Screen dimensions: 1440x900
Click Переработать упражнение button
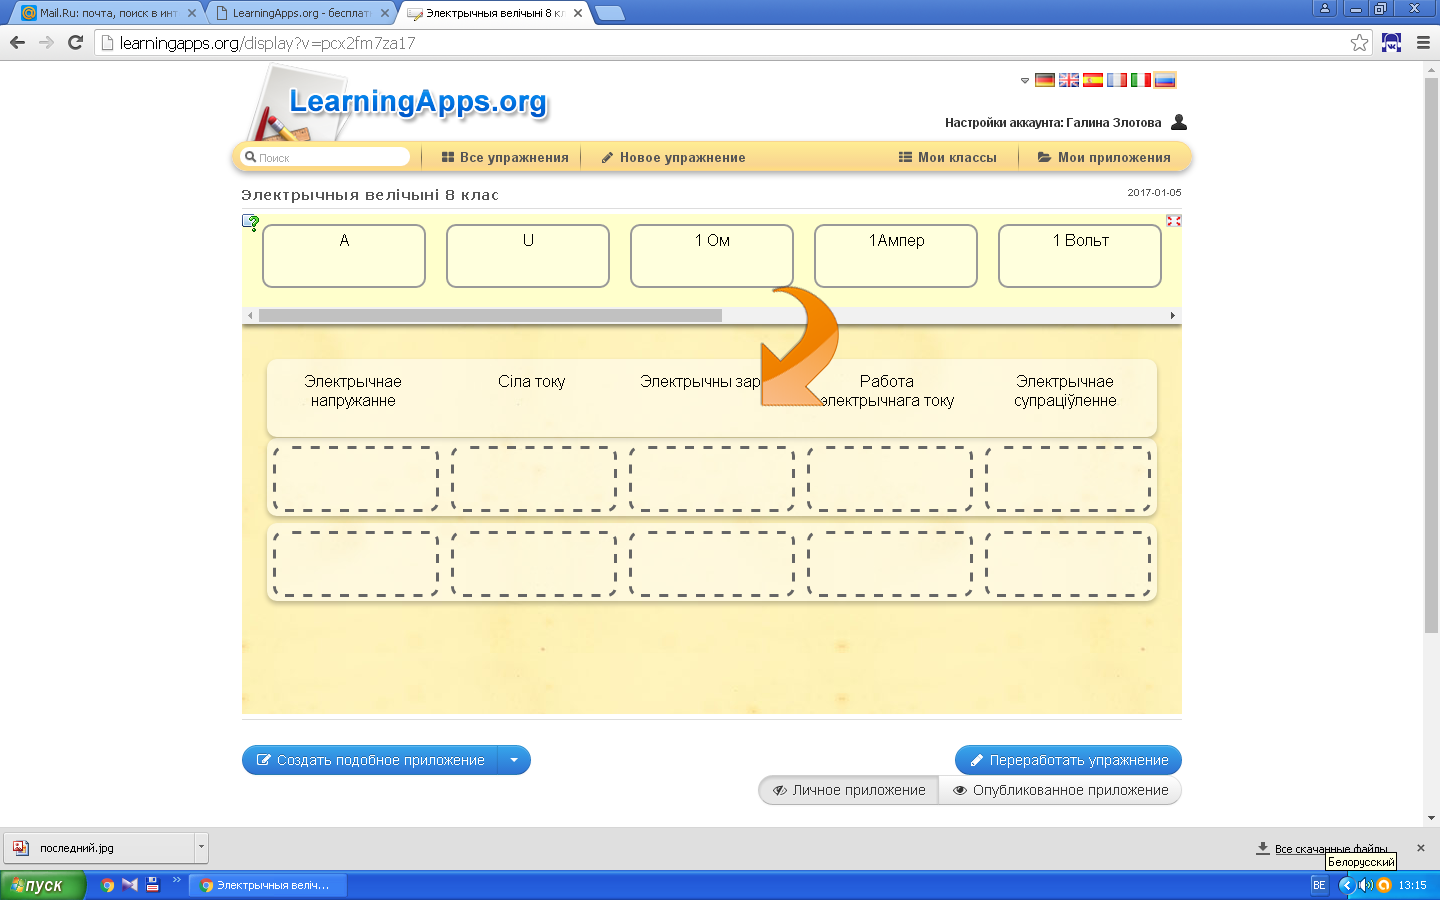[1068, 760]
